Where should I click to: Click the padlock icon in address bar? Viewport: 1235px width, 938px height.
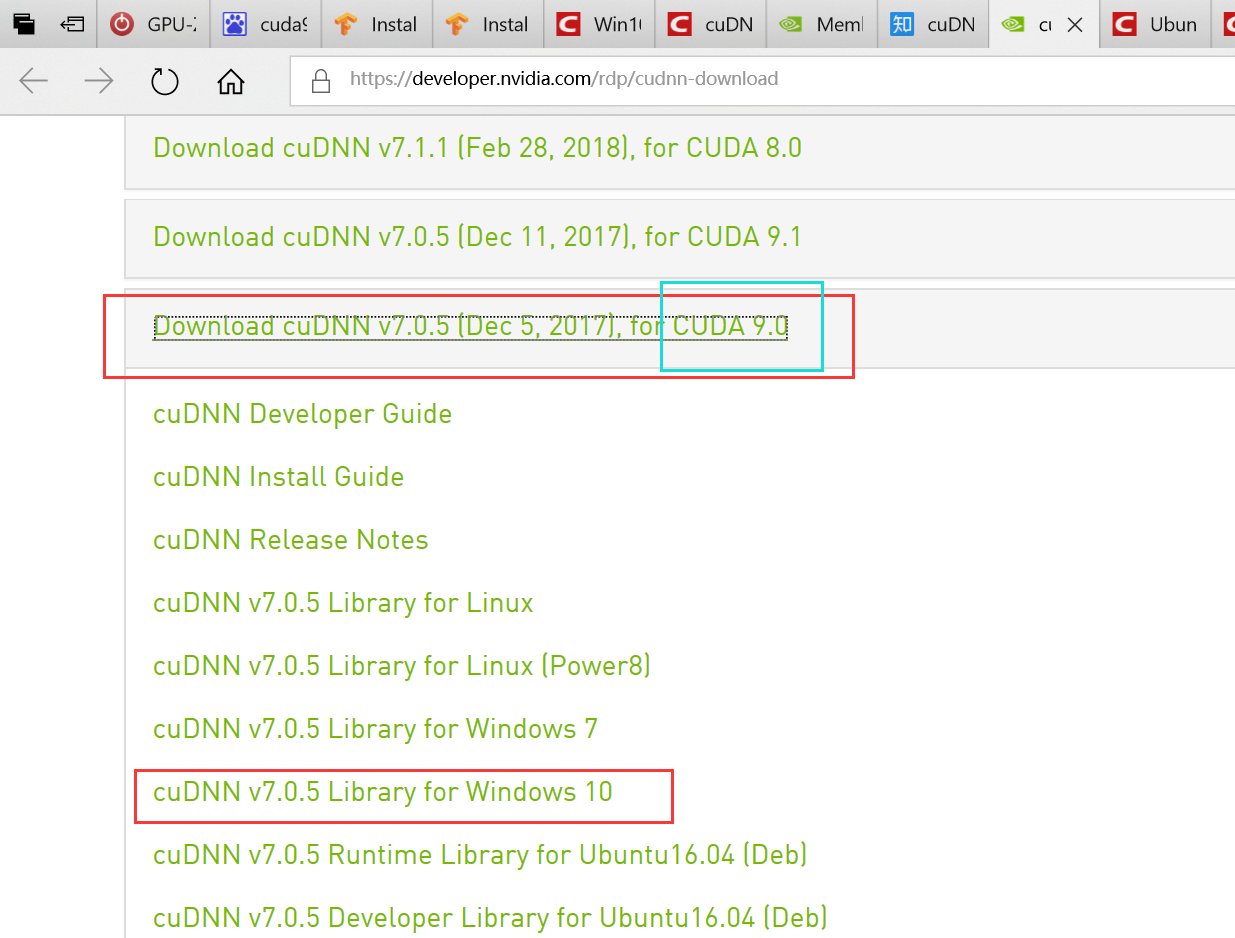(320, 80)
